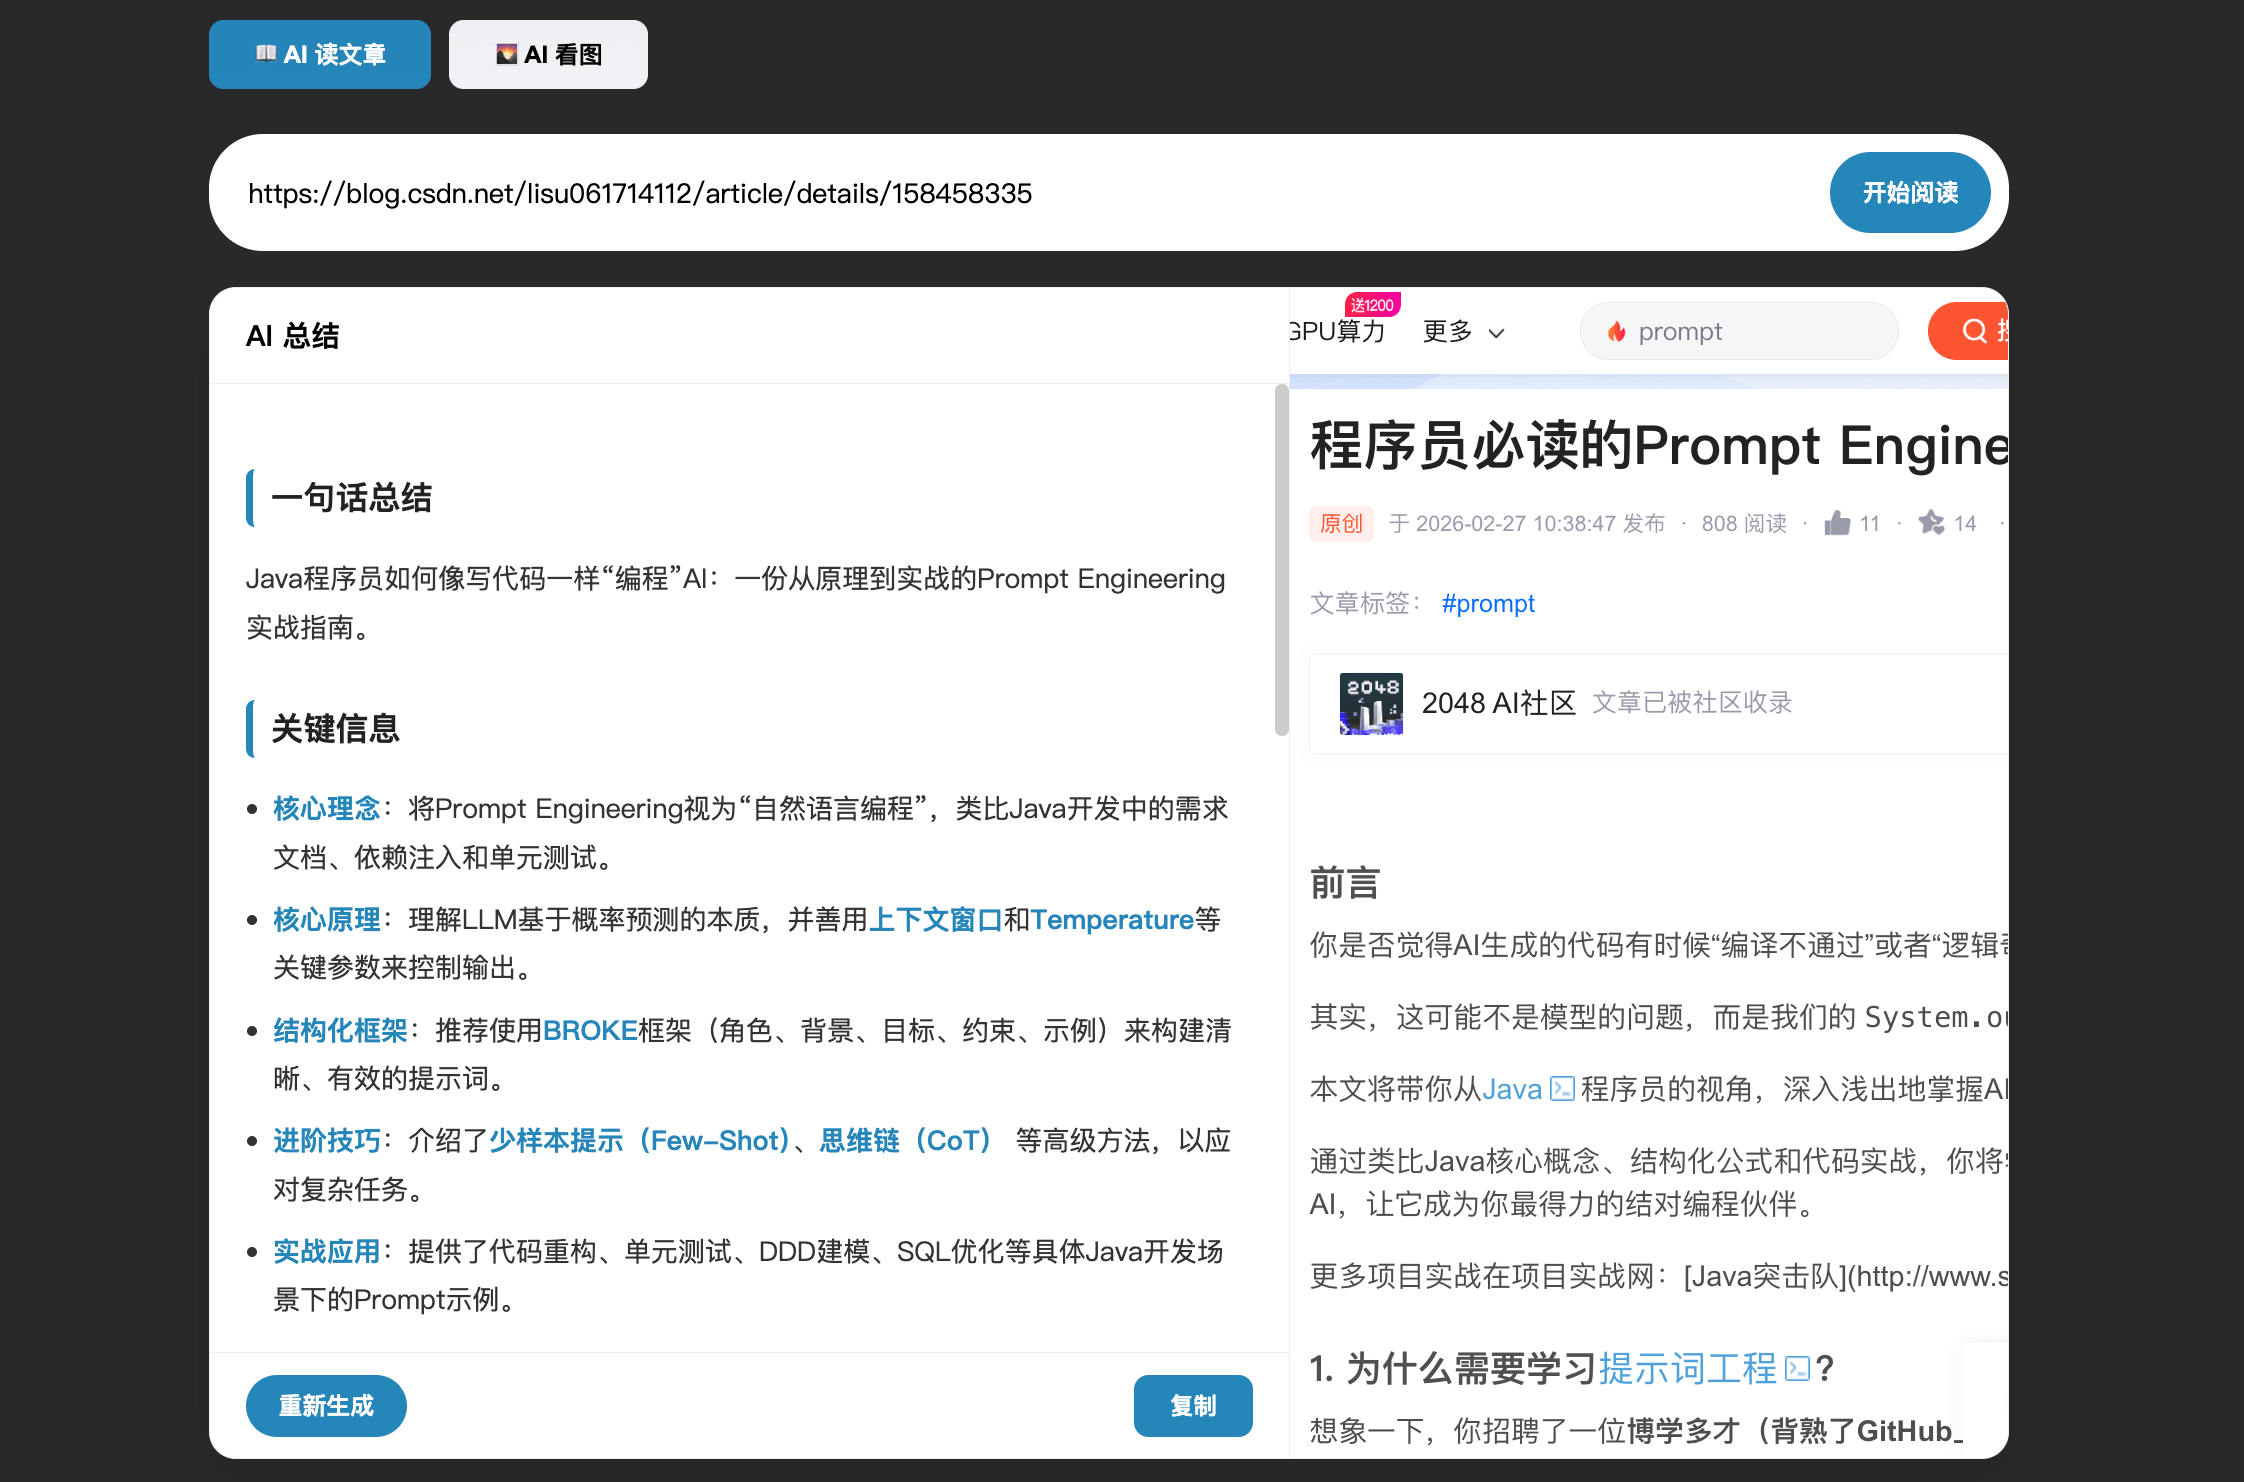This screenshot has width=2244, height=1482.
Task: Click the star favorite icon
Action: click(x=1931, y=523)
